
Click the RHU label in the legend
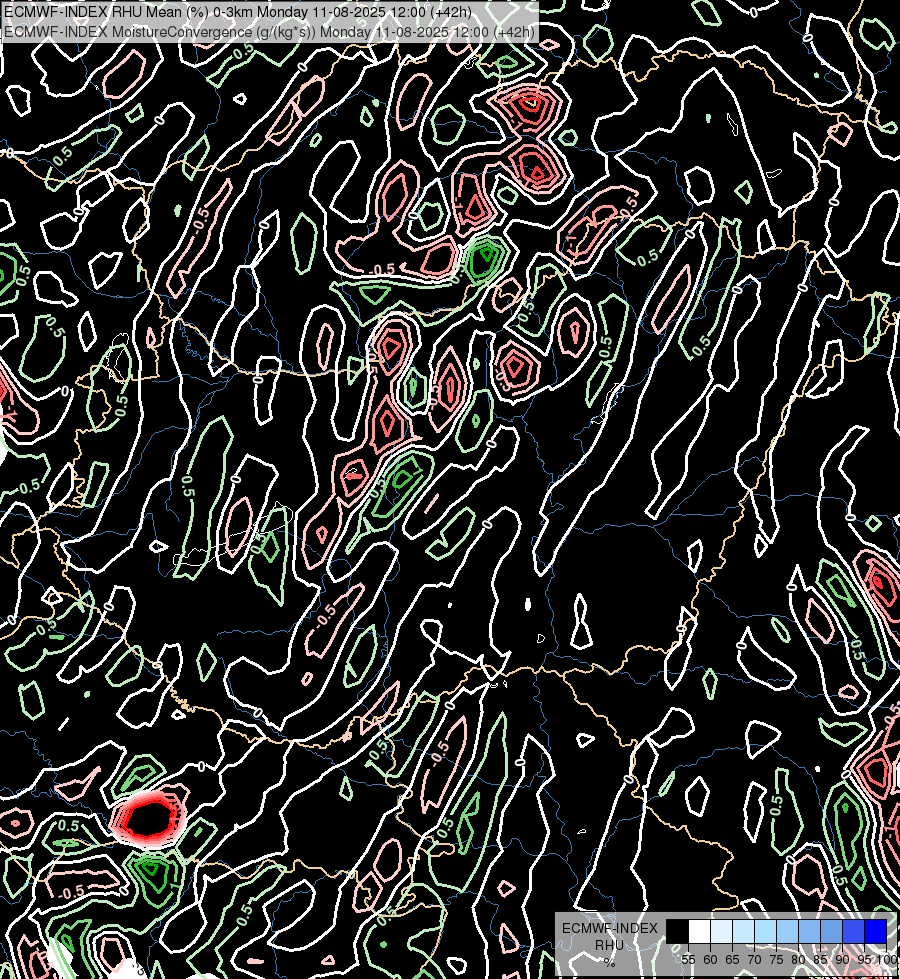click(x=609, y=945)
